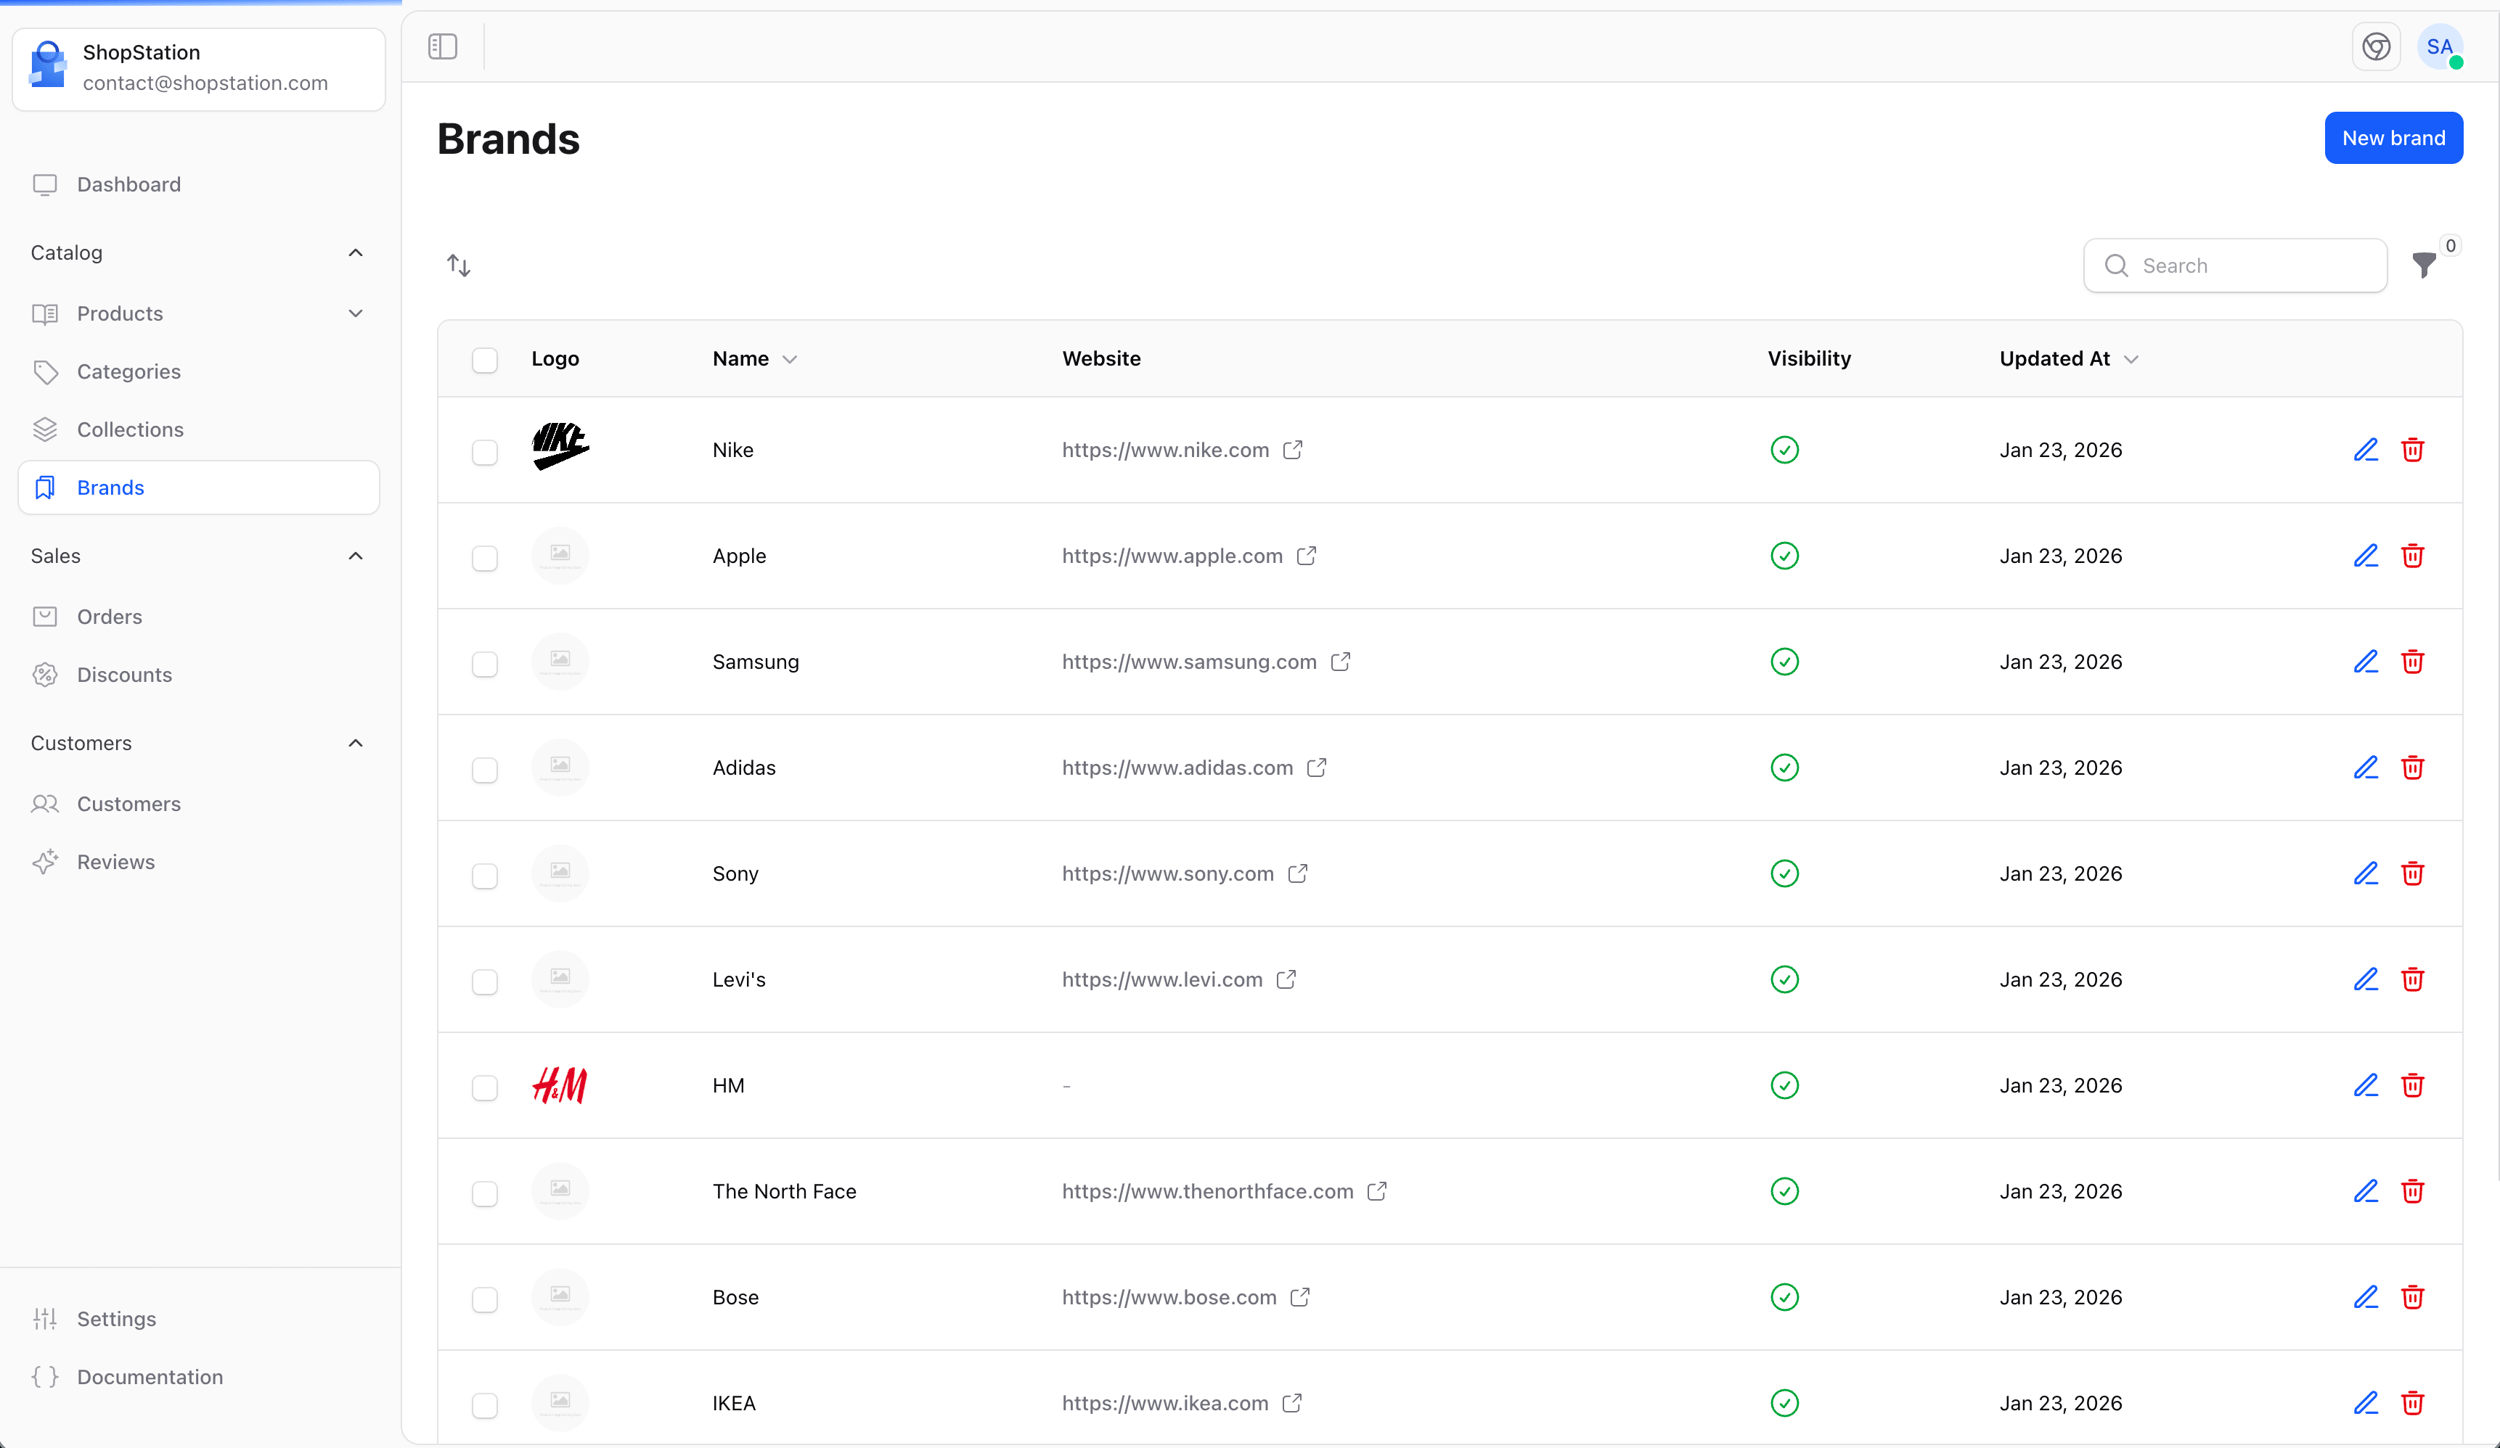Sort by the Name column header
This screenshot has height=1448, width=2500.
point(754,359)
